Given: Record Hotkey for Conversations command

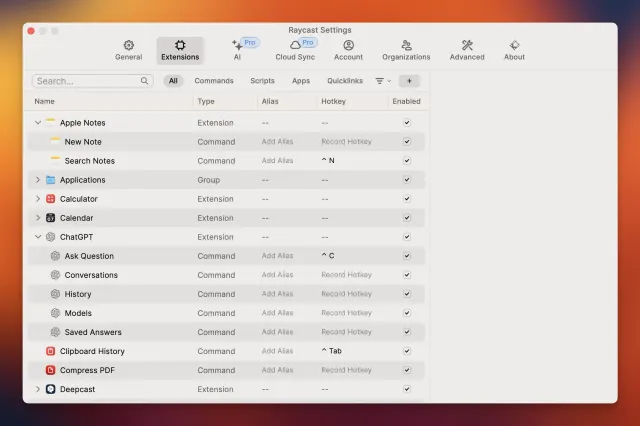Looking at the screenshot, I should tap(346, 275).
